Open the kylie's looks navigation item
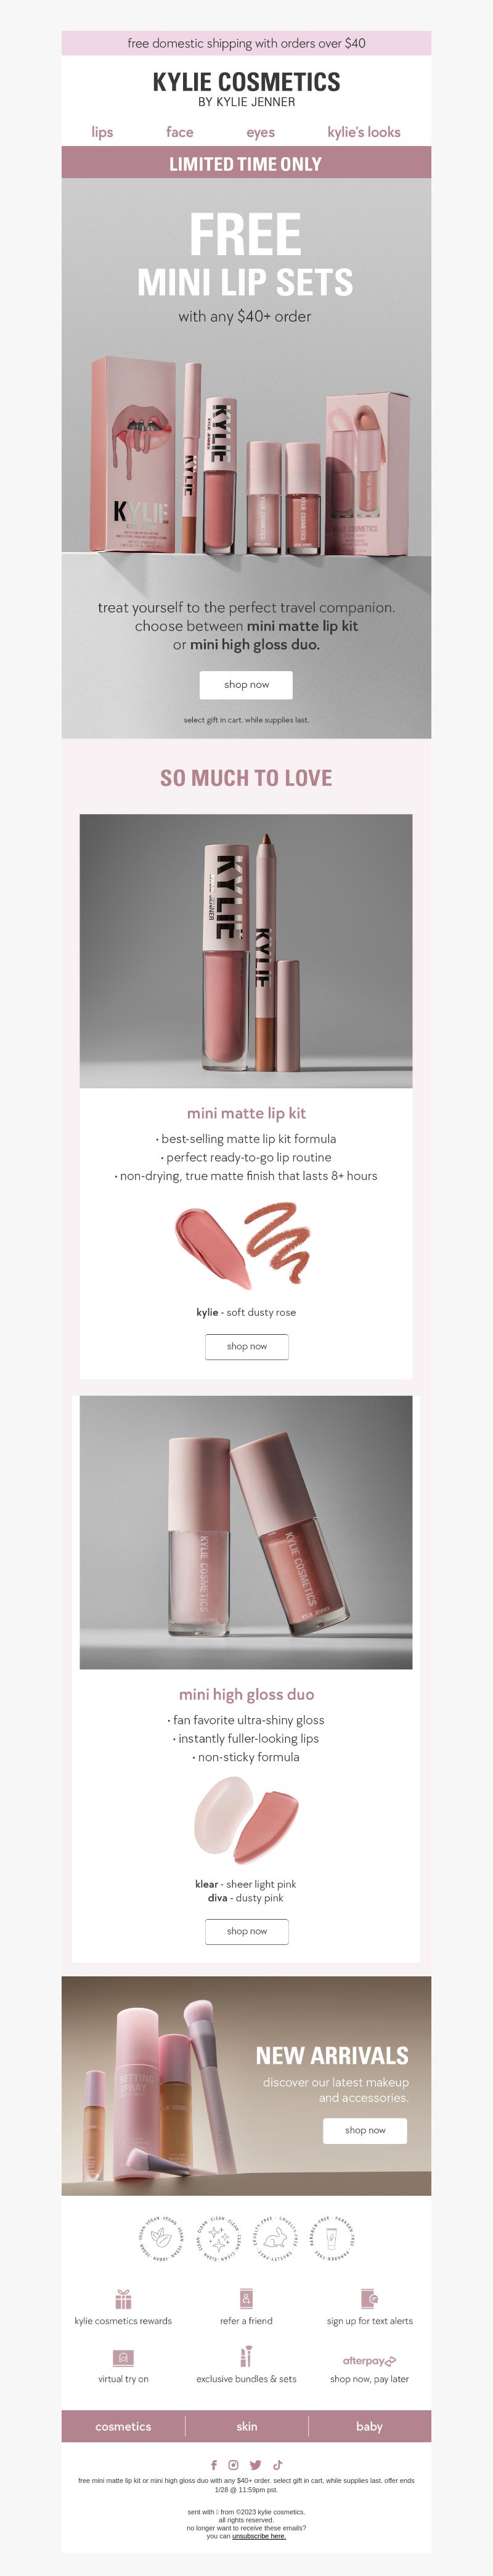This screenshot has width=493, height=2576. point(364,132)
